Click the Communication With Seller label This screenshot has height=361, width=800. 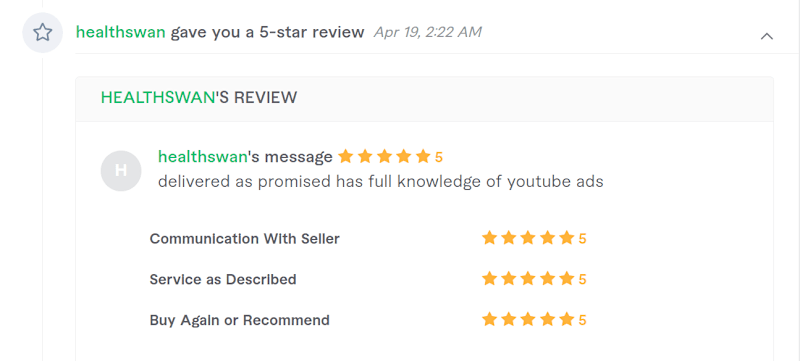tap(244, 239)
